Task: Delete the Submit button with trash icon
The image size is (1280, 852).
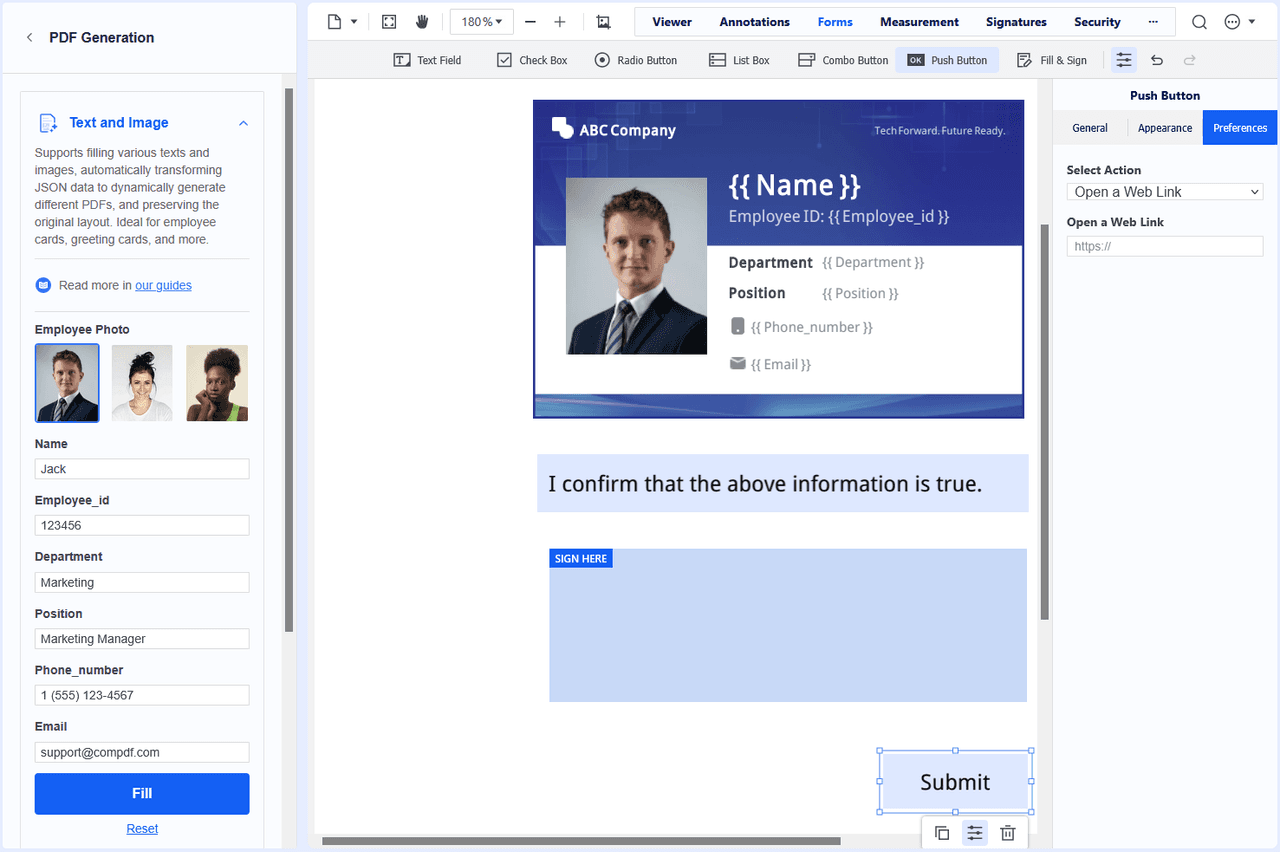Action: 1008,833
